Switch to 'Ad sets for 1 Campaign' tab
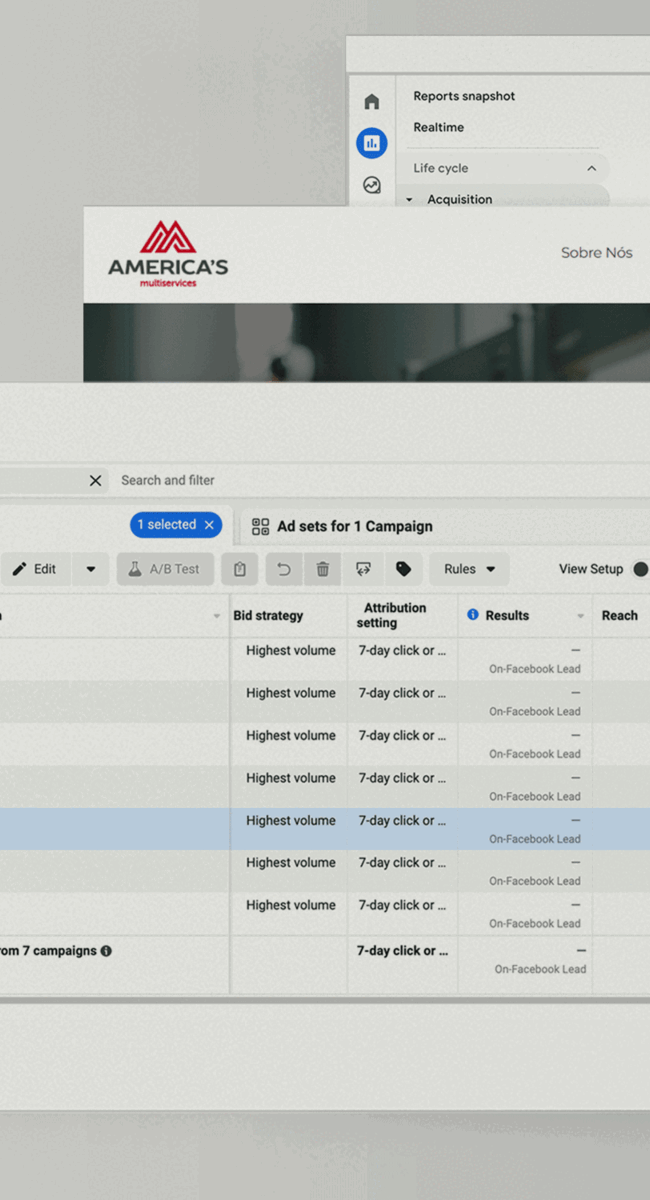The height and width of the screenshot is (1200, 650). click(x=343, y=526)
